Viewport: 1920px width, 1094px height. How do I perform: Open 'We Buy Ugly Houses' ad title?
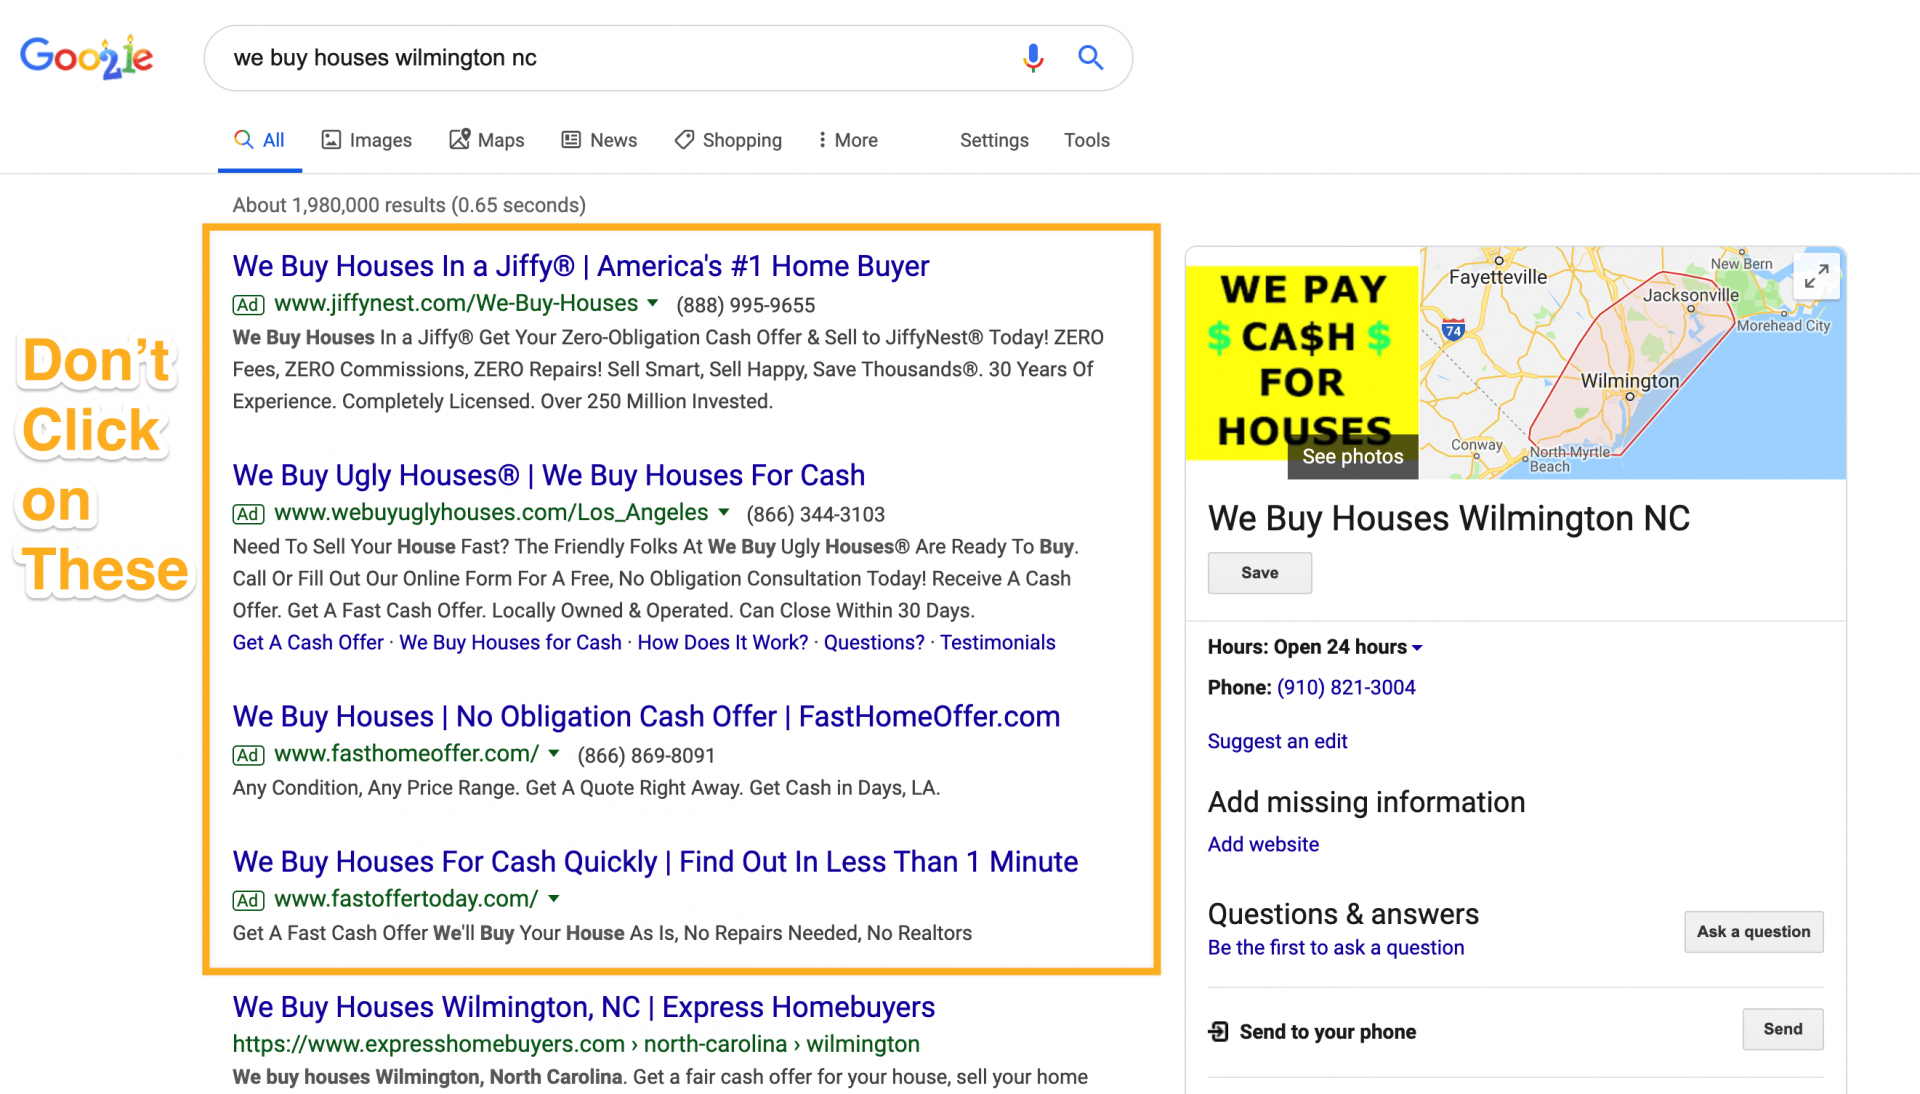(x=548, y=475)
